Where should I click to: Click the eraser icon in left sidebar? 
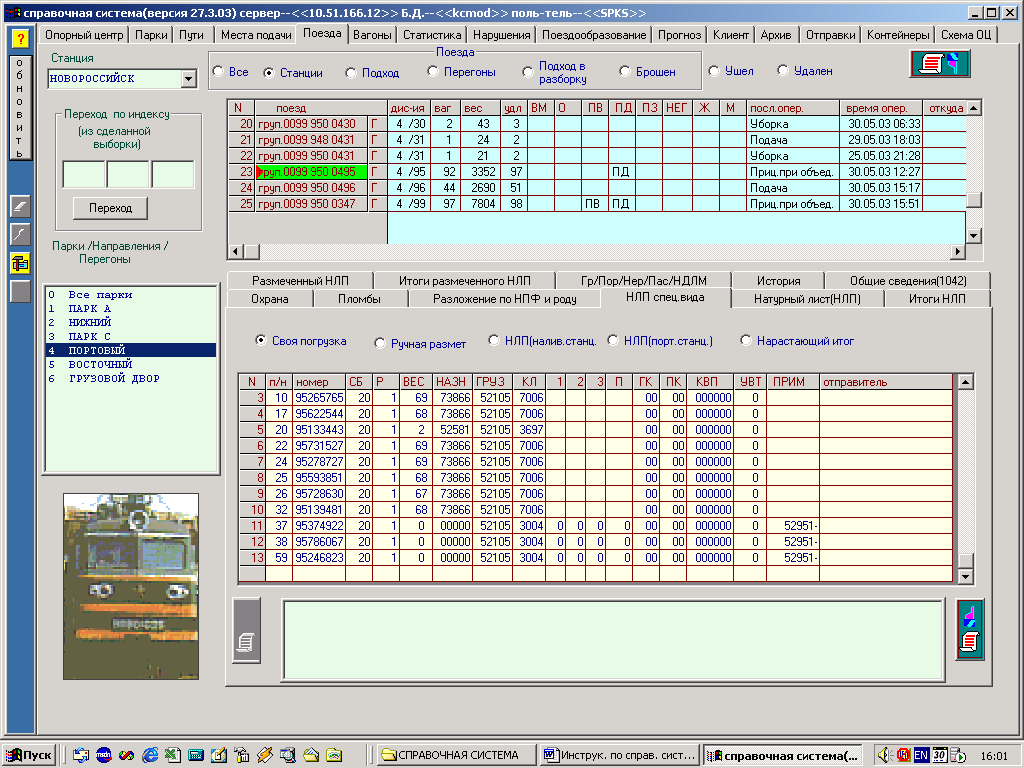point(19,206)
